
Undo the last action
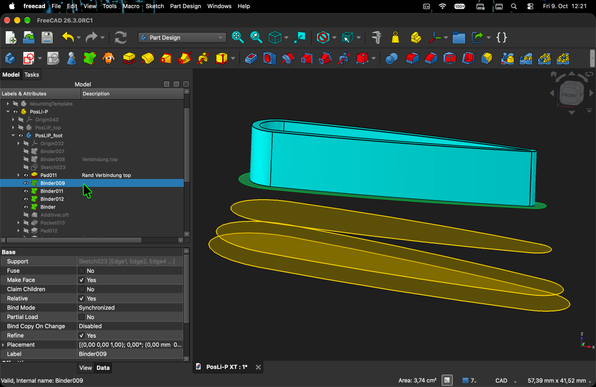pyautogui.click(x=68, y=38)
